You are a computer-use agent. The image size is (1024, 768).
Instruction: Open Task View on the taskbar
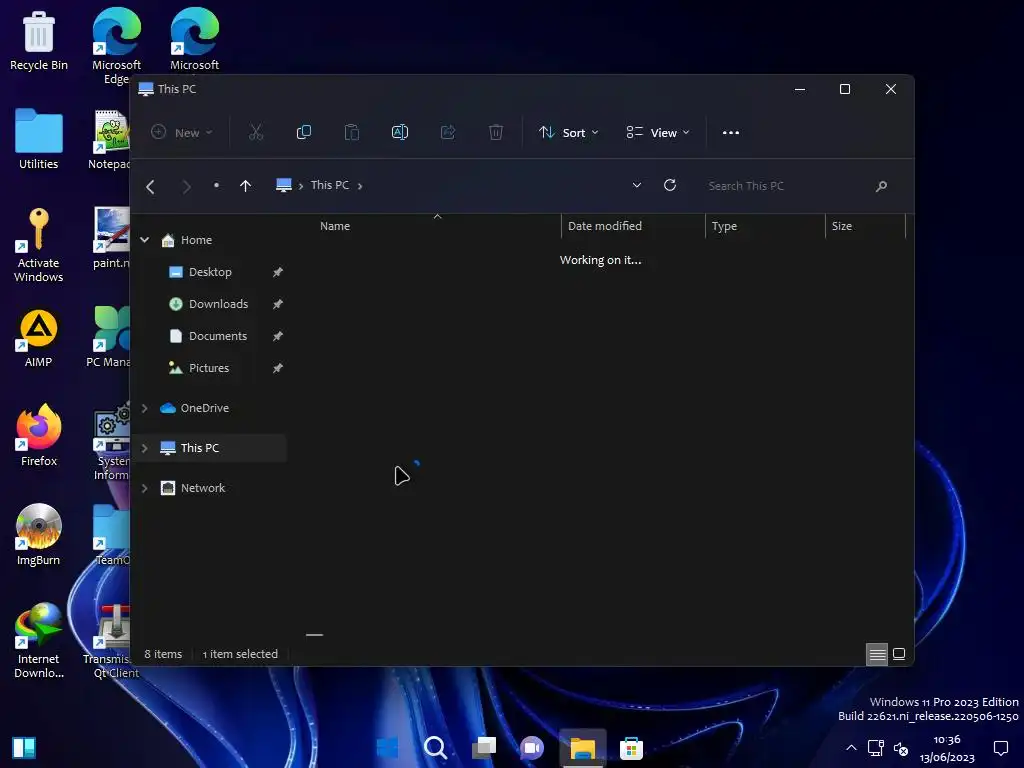pyautogui.click(x=484, y=748)
